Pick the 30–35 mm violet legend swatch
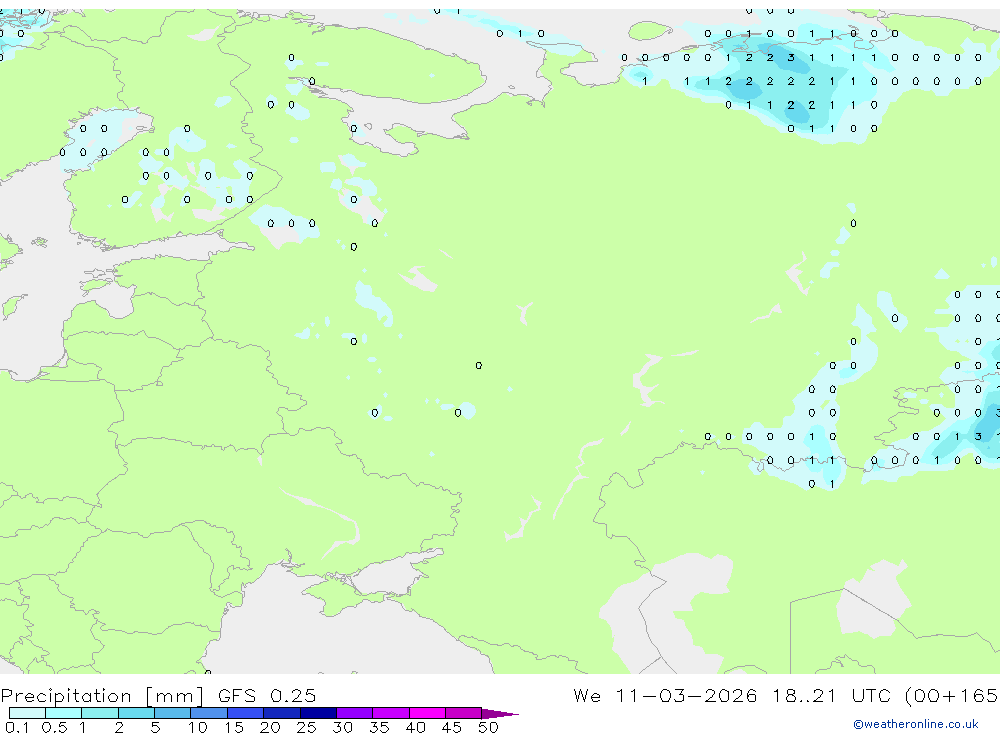 click(x=355, y=713)
